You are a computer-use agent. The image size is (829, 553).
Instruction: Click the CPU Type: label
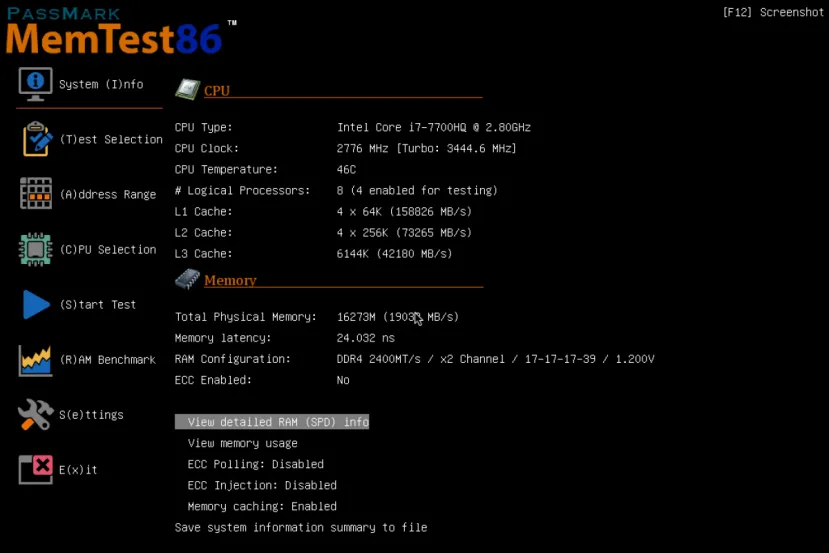[203, 127]
